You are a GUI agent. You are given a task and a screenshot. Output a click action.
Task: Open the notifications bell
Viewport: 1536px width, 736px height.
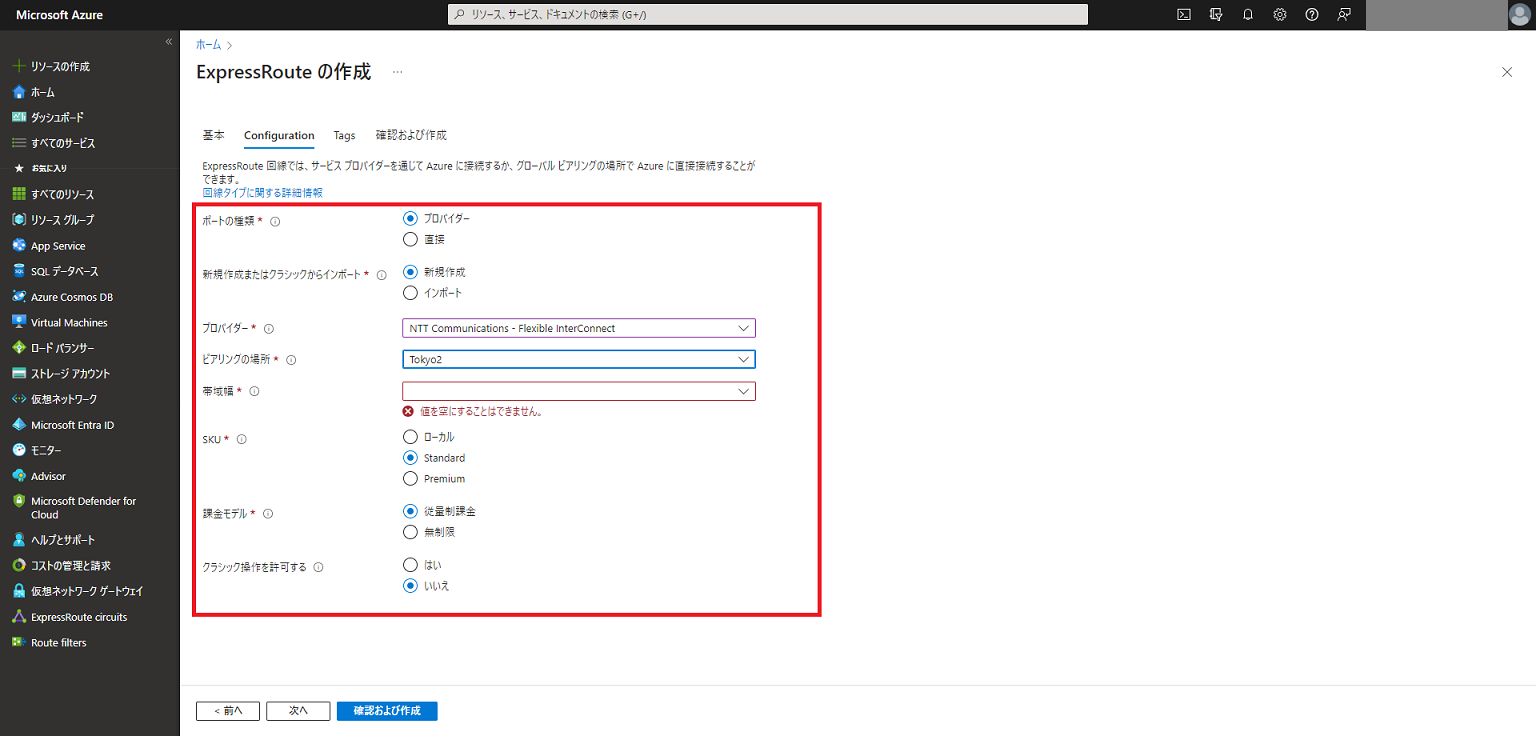(x=1248, y=15)
